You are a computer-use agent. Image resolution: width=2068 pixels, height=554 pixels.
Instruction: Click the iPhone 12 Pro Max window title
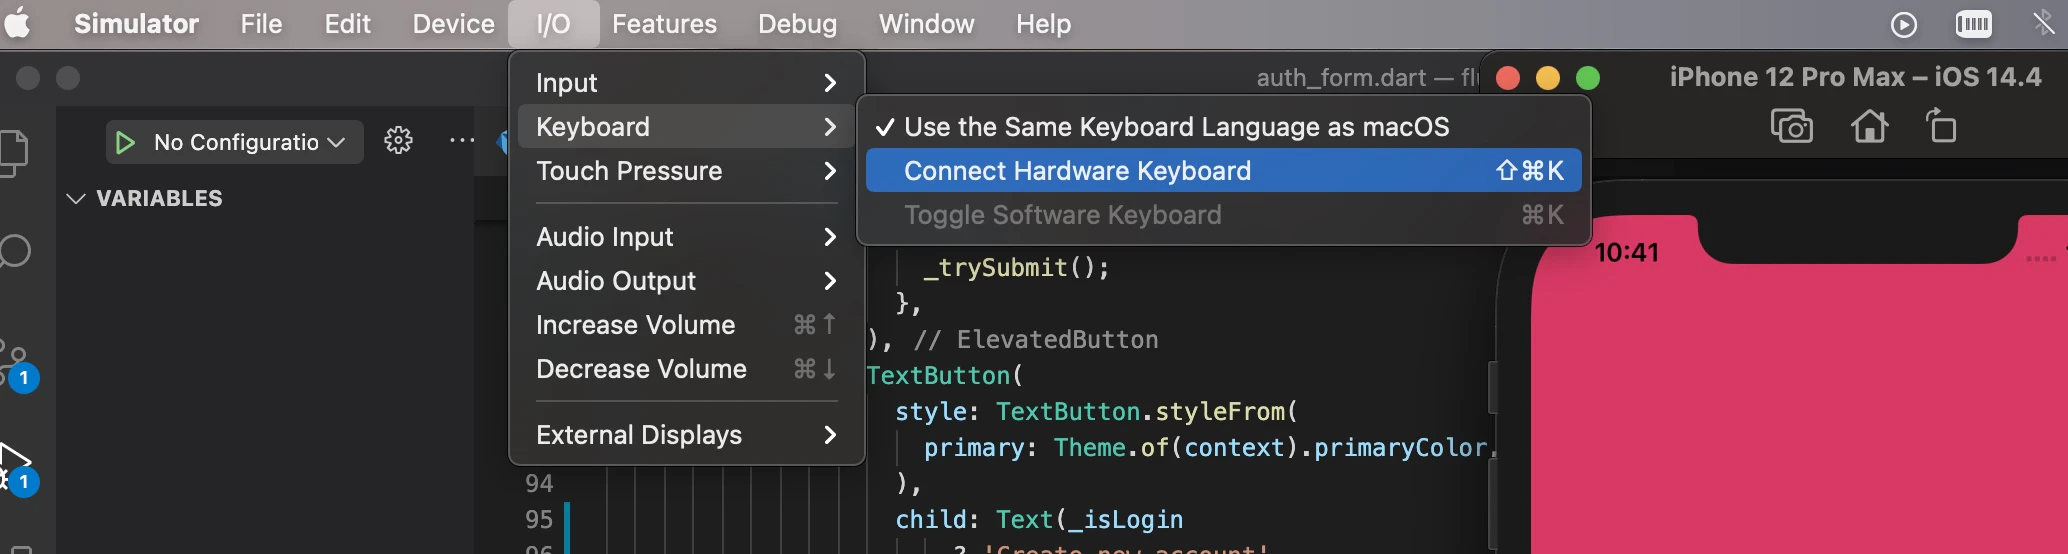[1855, 77]
